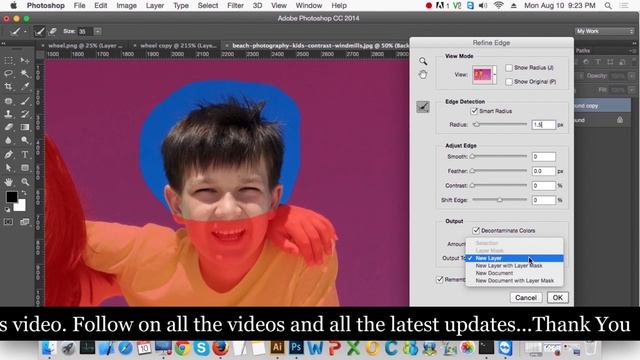This screenshot has width=640, height=360.
Task: Click the OK button in Refine Edge
Action: (x=558, y=298)
